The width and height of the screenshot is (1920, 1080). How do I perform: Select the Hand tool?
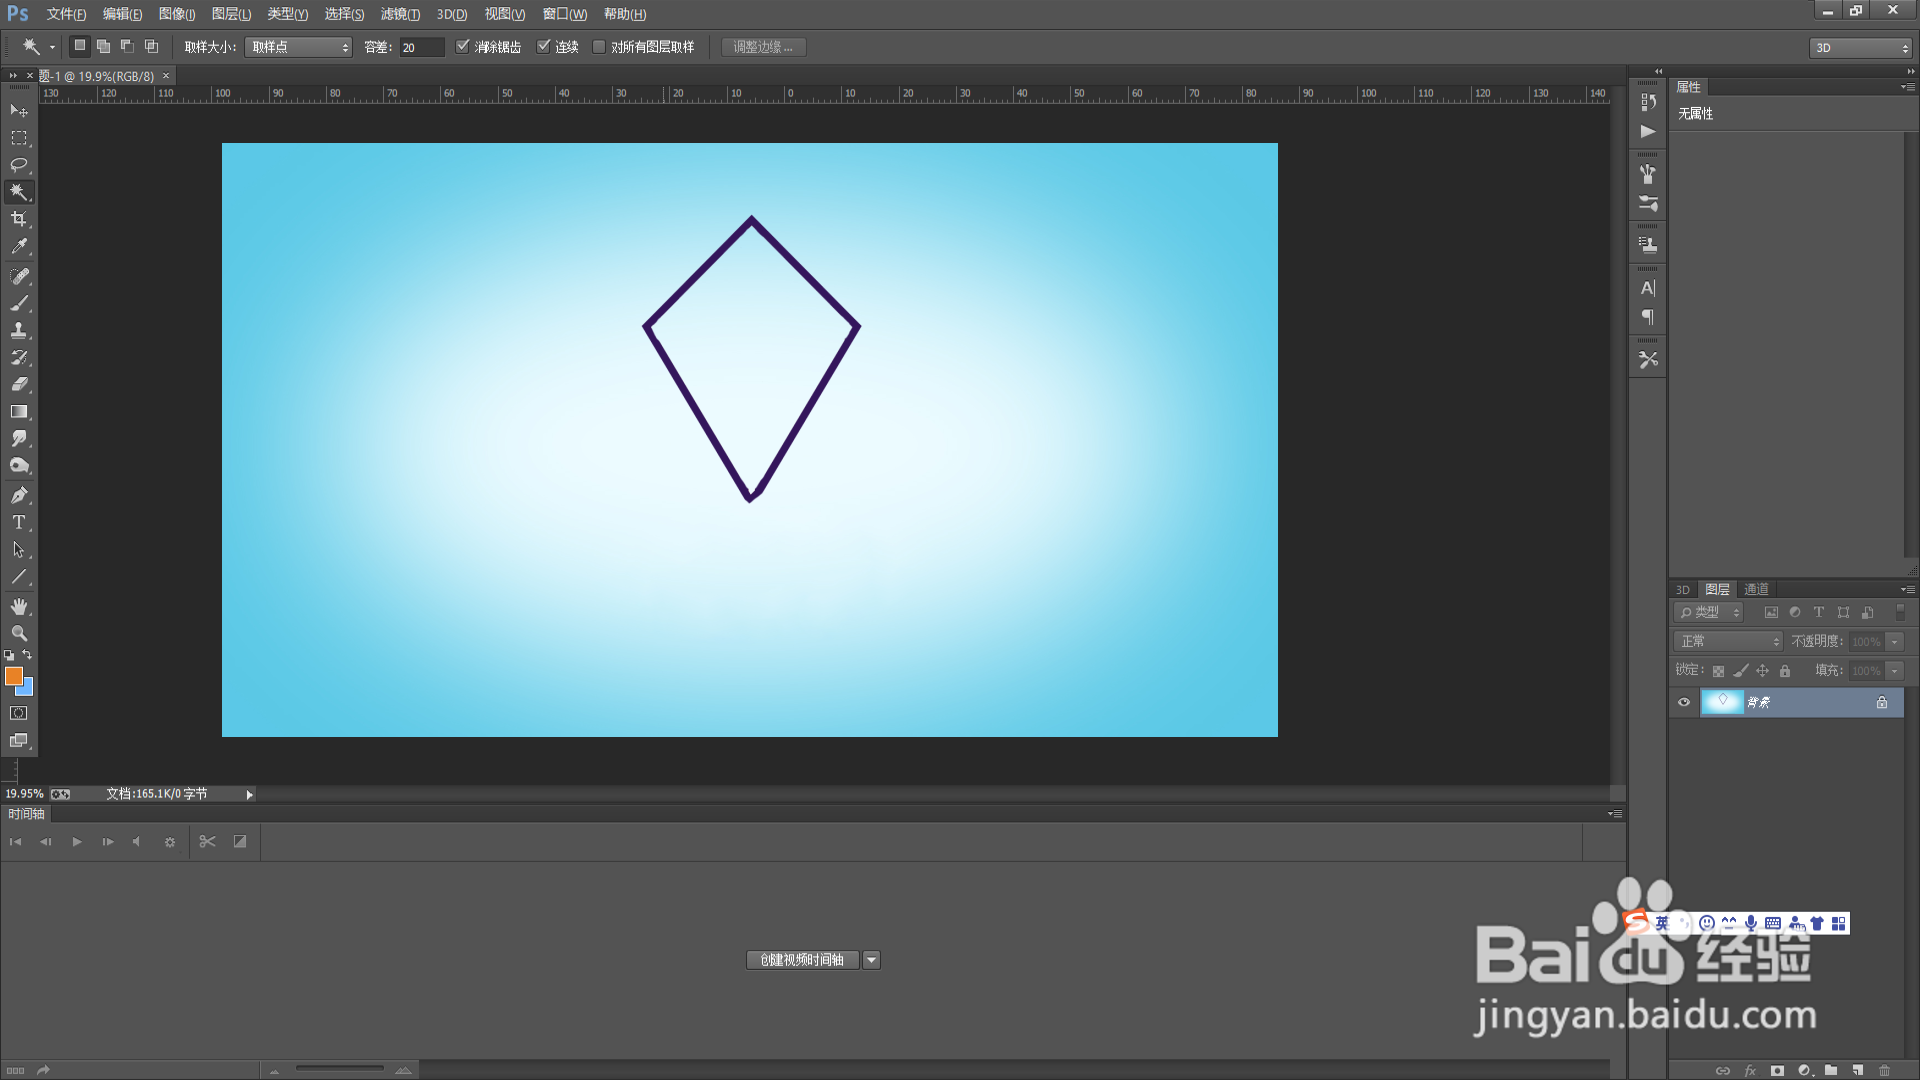pyautogui.click(x=19, y=607)
